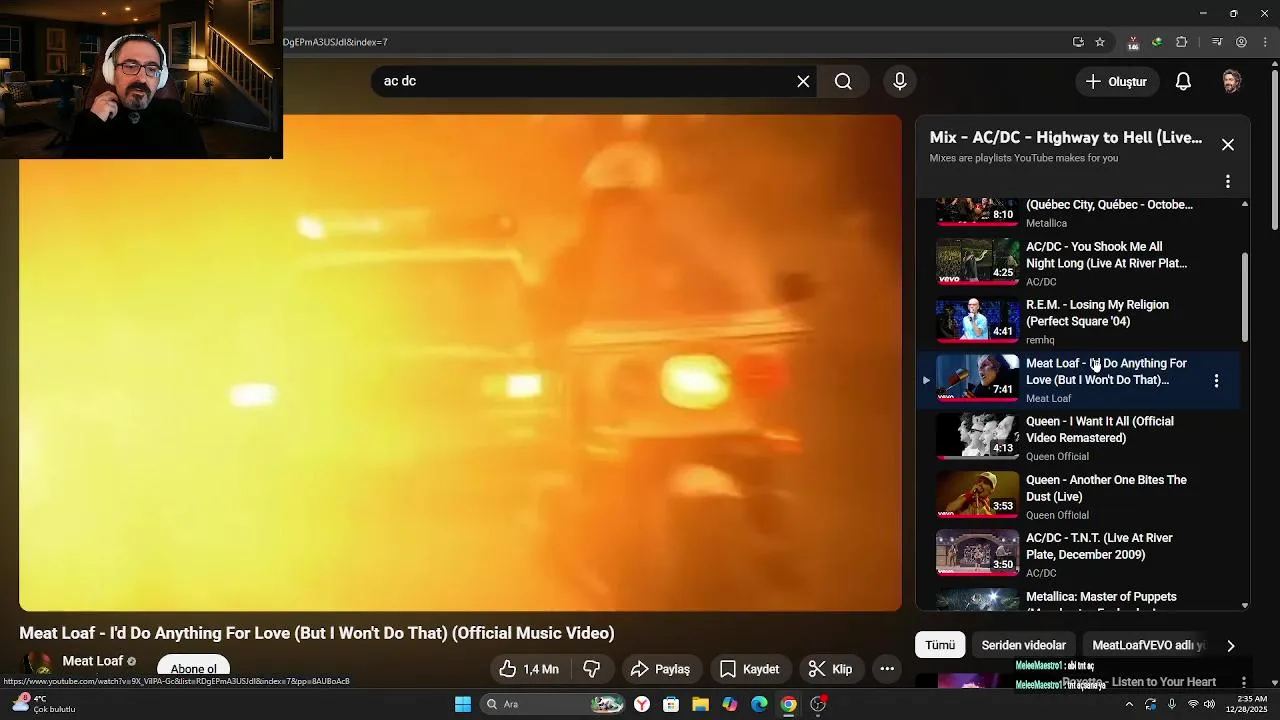
Task: Play R.E.M. Losing My Religion thumbnail
Action: click(x=977, y=321)
